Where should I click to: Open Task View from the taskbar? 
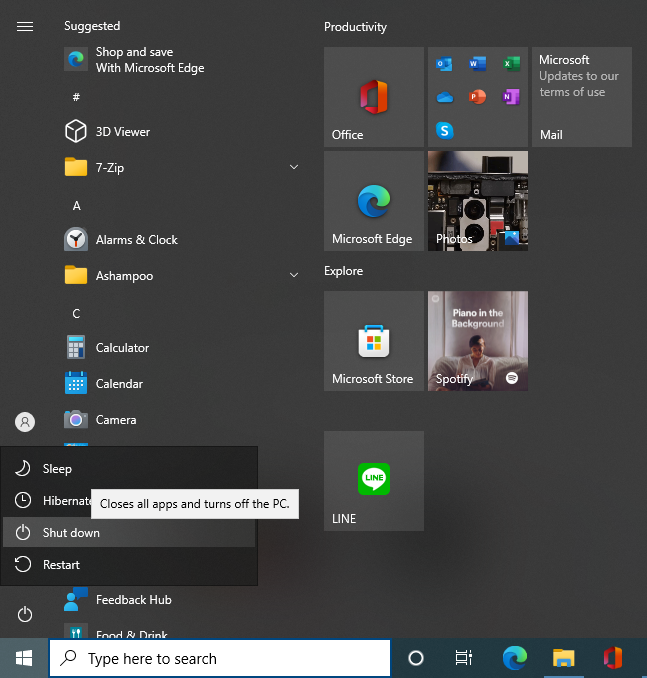pyautogui.click(x=464, y=658)
